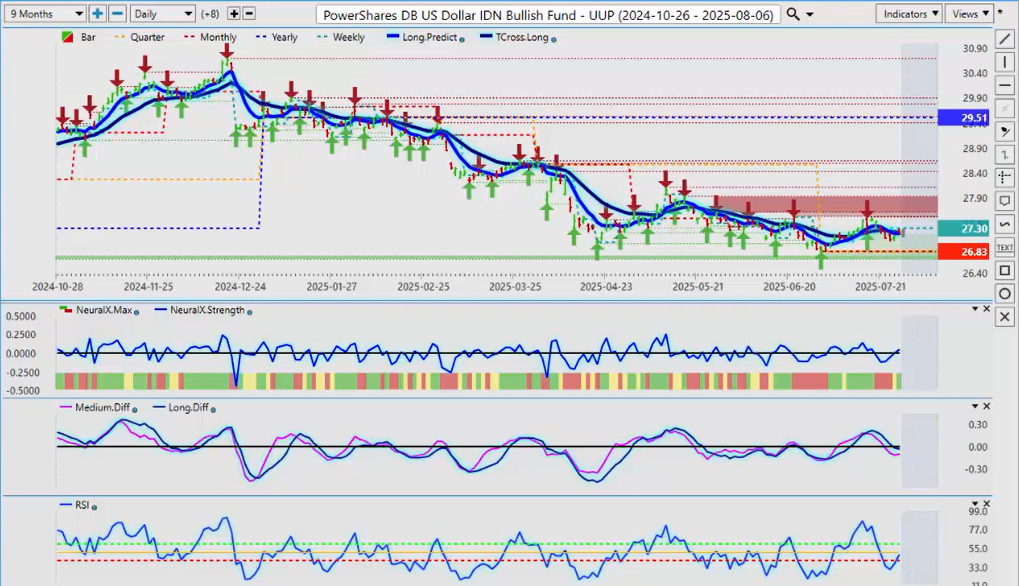The height and width of the screenshot is (586, 1019).
Task: Choose the callout comment bubble tool
Action: pyautogui.click(x=1004, y=201)
